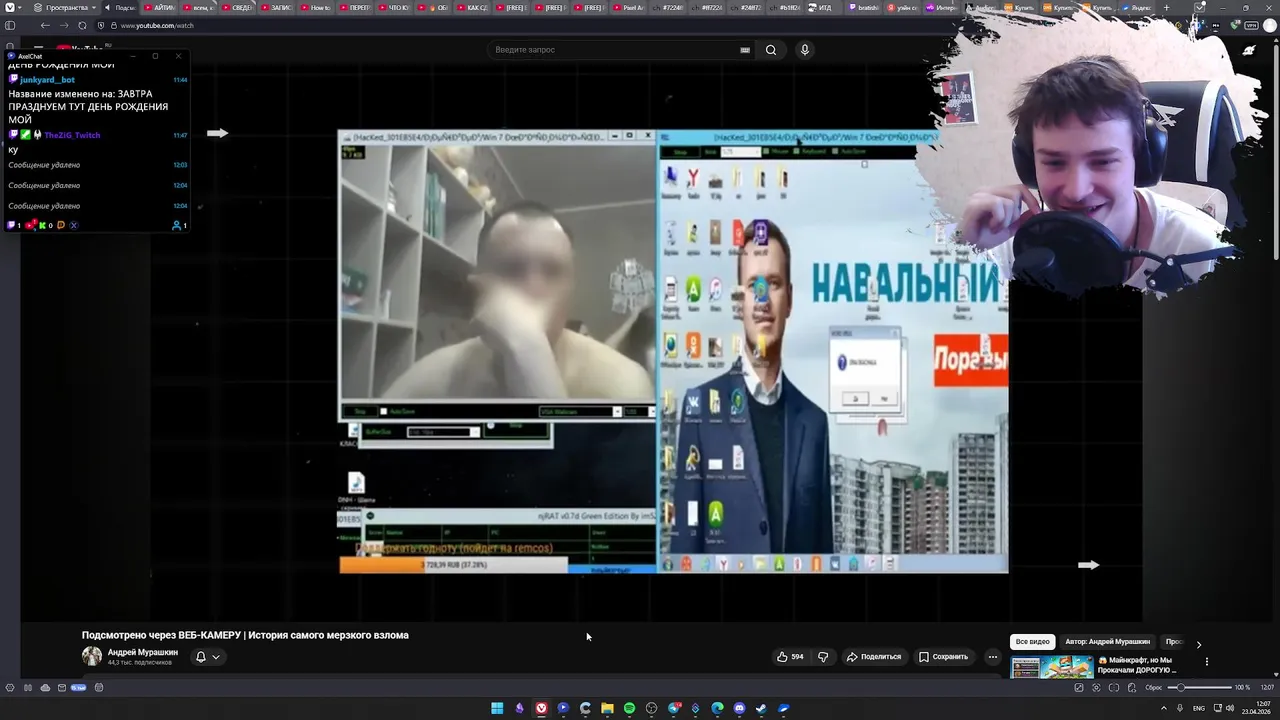Screen dimensions: 1280x720
Task: Open the settings gear in the status bar
Action: click(x=10, y=688)
